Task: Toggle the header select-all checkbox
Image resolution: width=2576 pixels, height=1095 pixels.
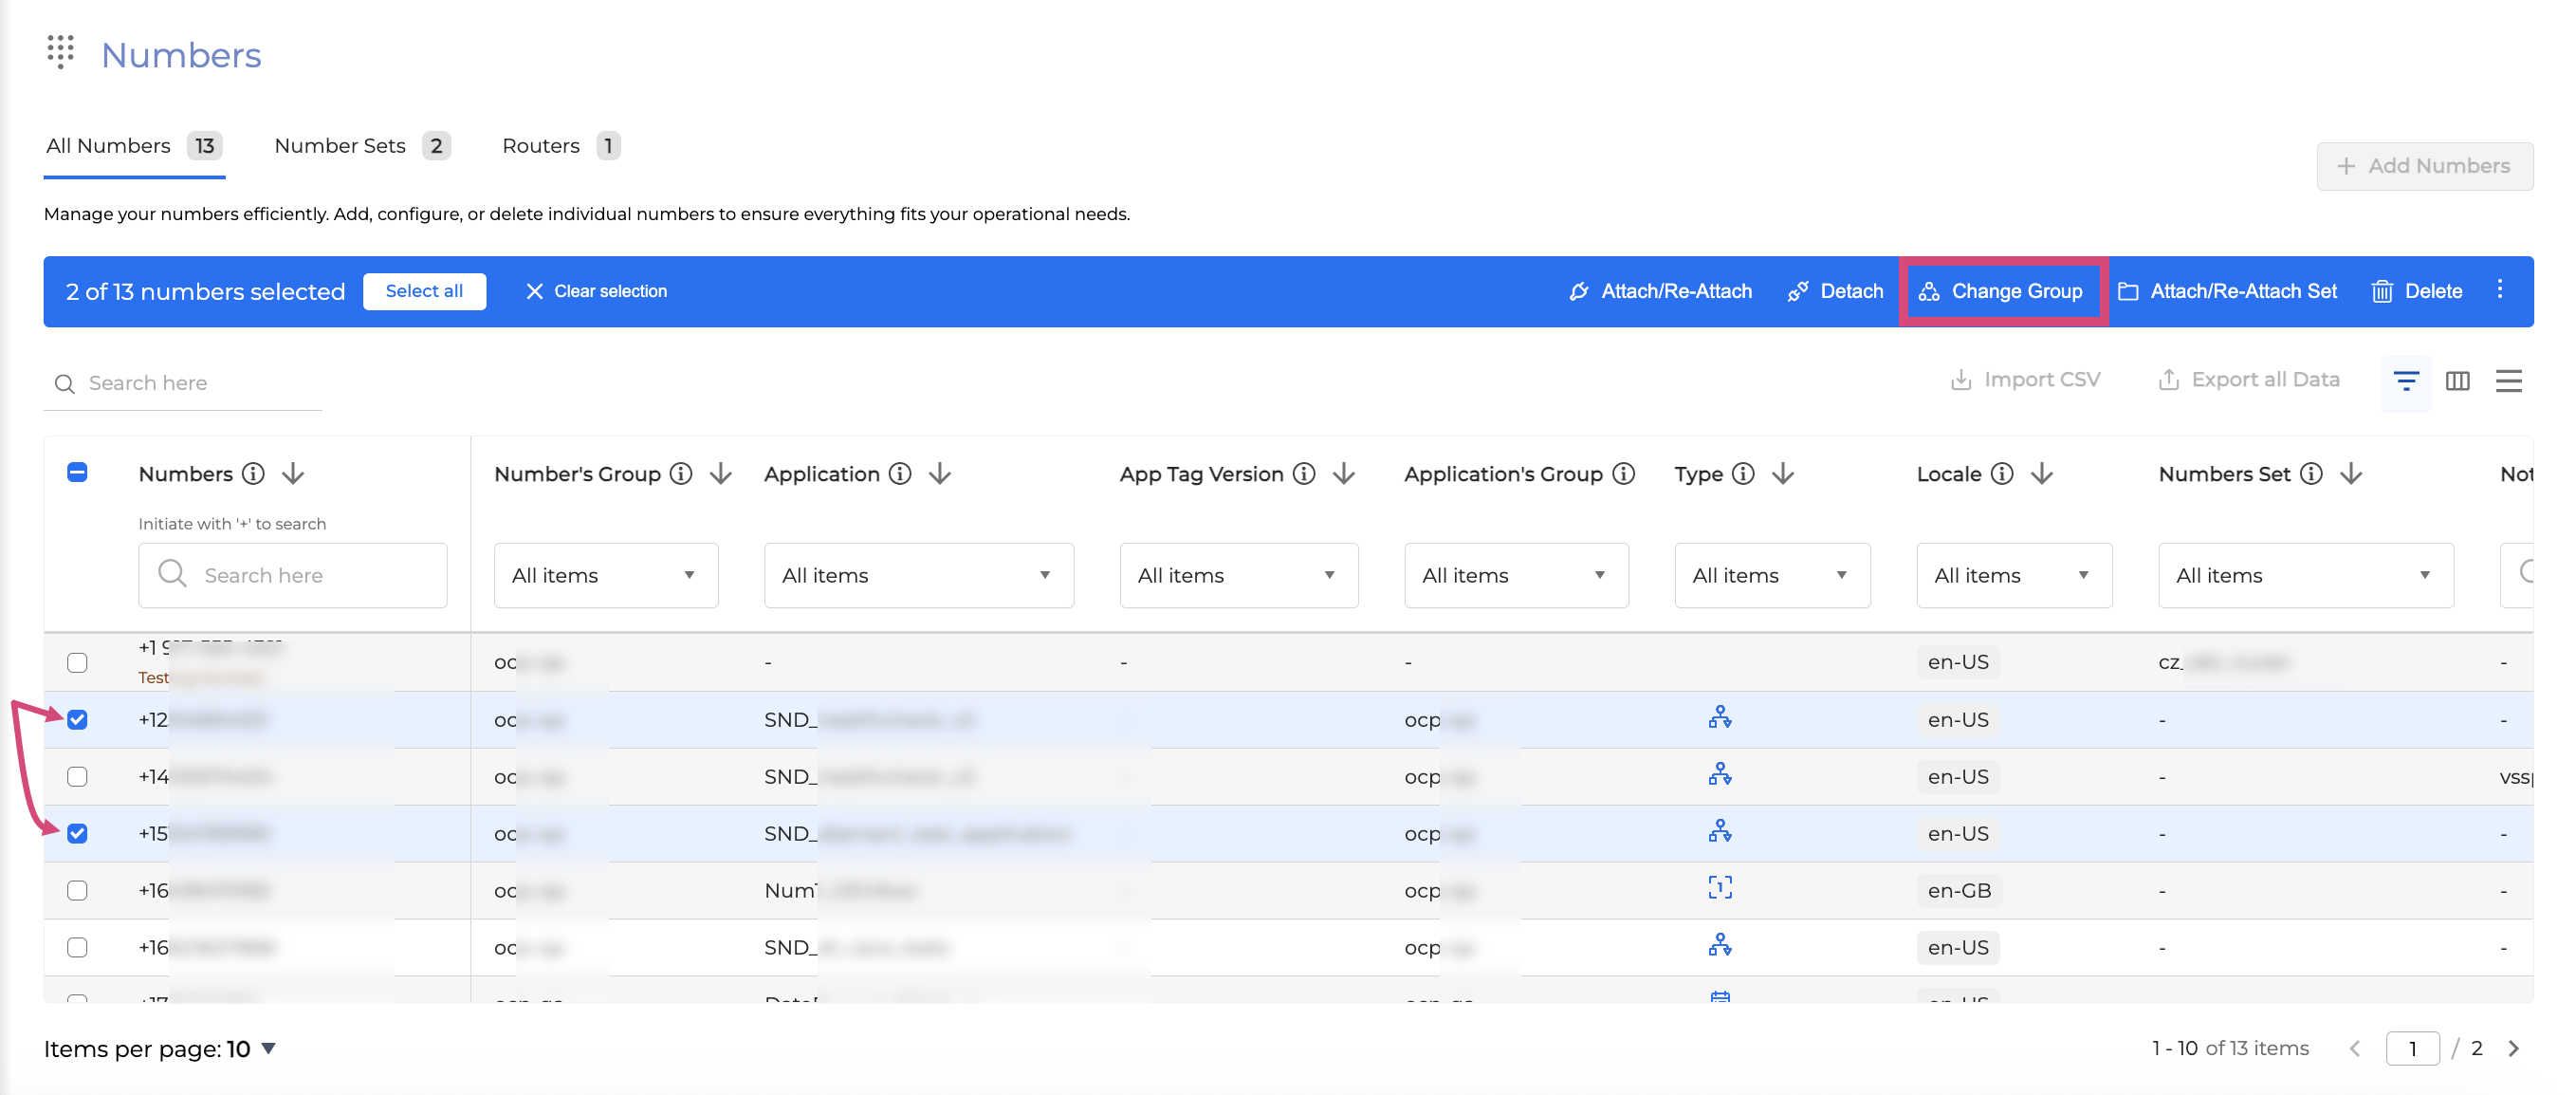Action: point(77,473)
